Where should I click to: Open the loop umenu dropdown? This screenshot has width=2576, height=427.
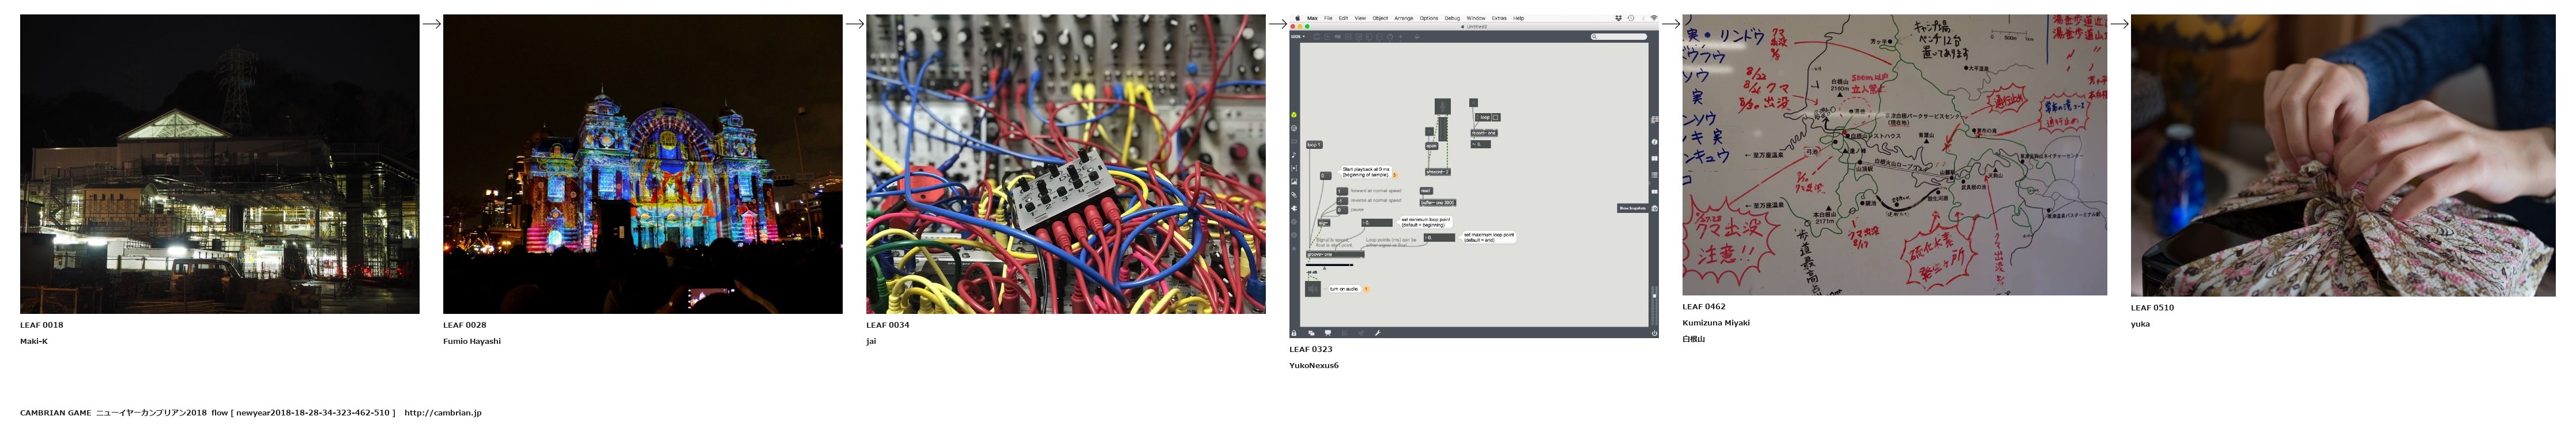(x=1483, y=117)
